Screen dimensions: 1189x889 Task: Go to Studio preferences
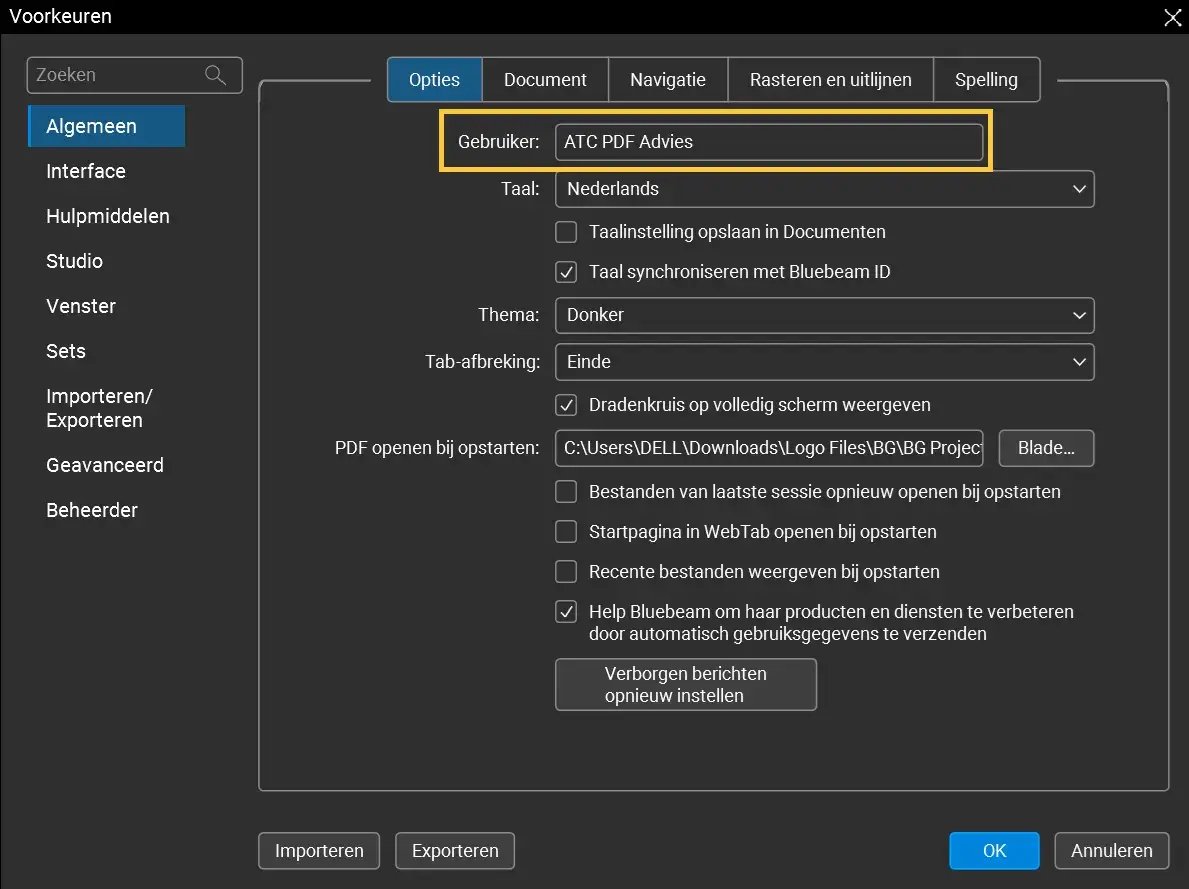click(x=74, y=261)
